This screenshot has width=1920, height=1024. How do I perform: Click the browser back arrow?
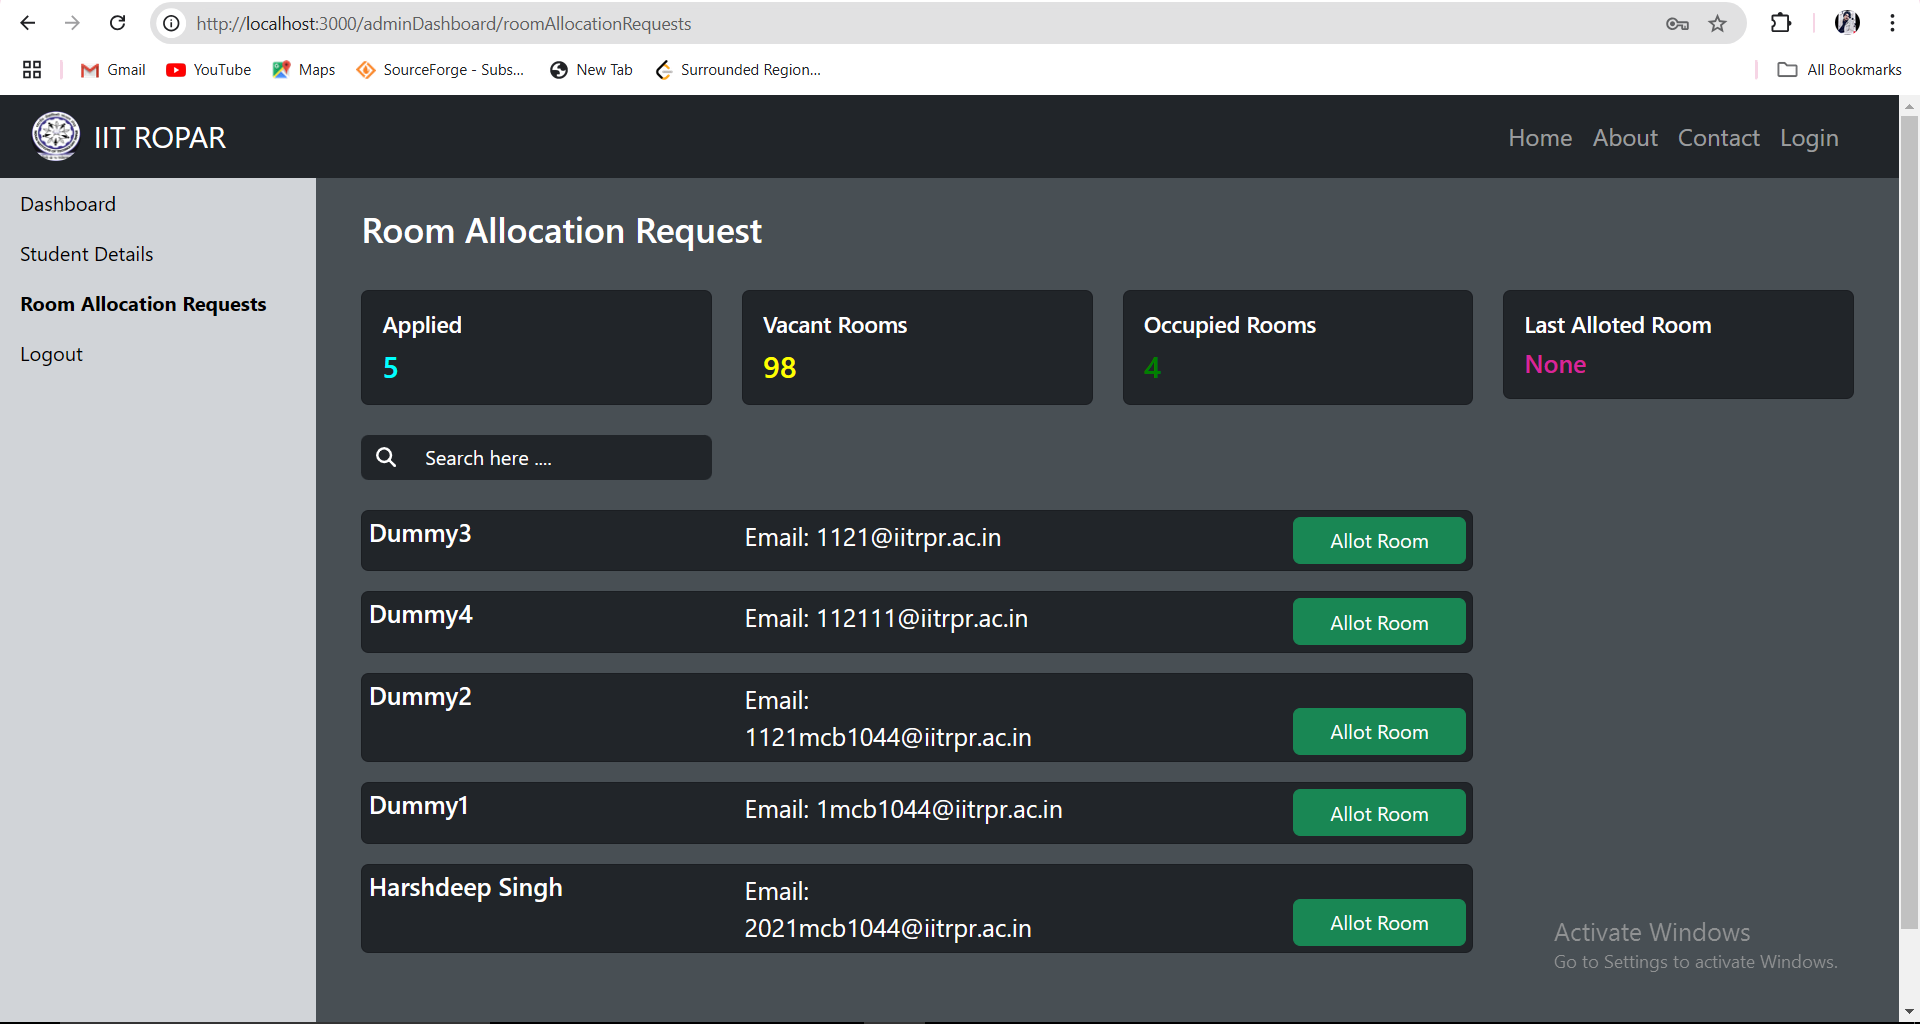[28, 23]
